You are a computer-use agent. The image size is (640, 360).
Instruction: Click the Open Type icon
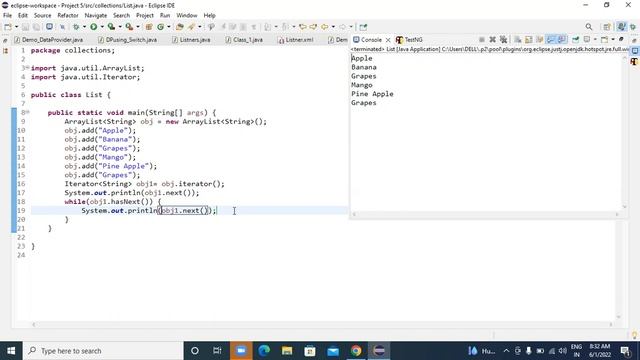pos(180,27)
